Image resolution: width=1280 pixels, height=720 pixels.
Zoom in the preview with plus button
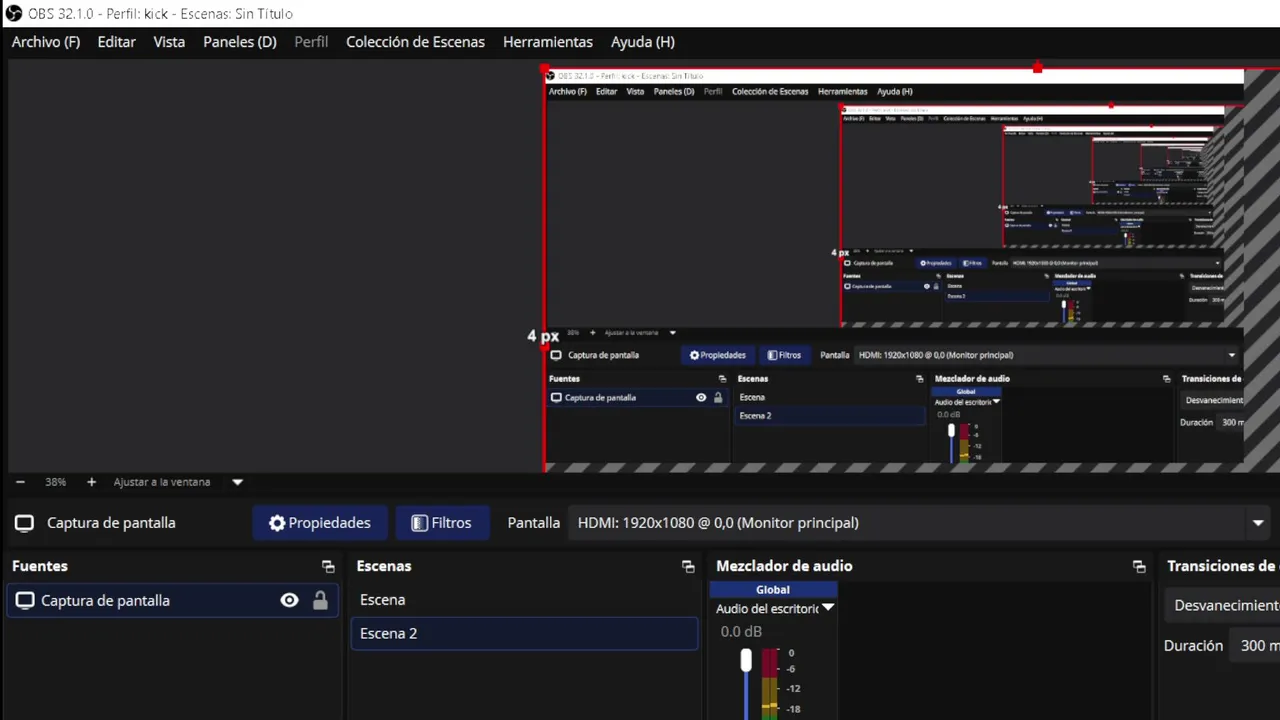coord(91,482)
